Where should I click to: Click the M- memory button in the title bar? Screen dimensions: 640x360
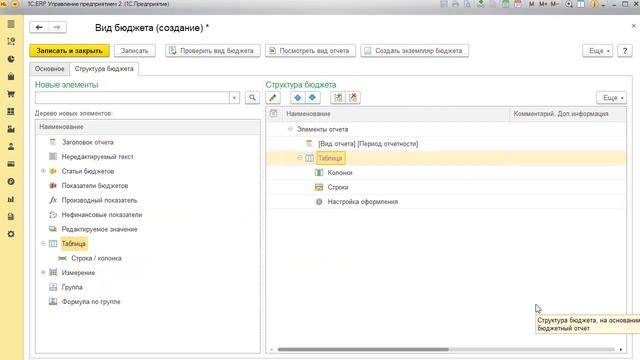[x=554, y=4]
